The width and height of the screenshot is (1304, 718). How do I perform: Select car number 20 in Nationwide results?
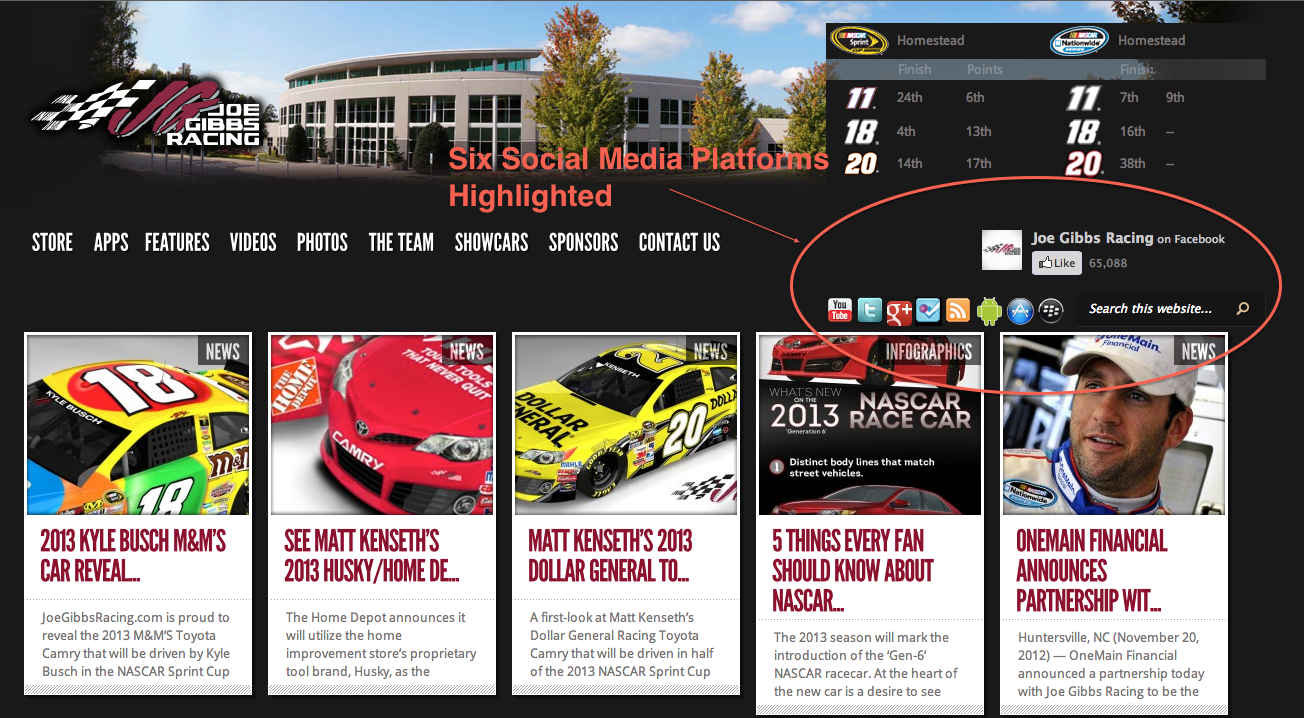[x=1084, y=163]
